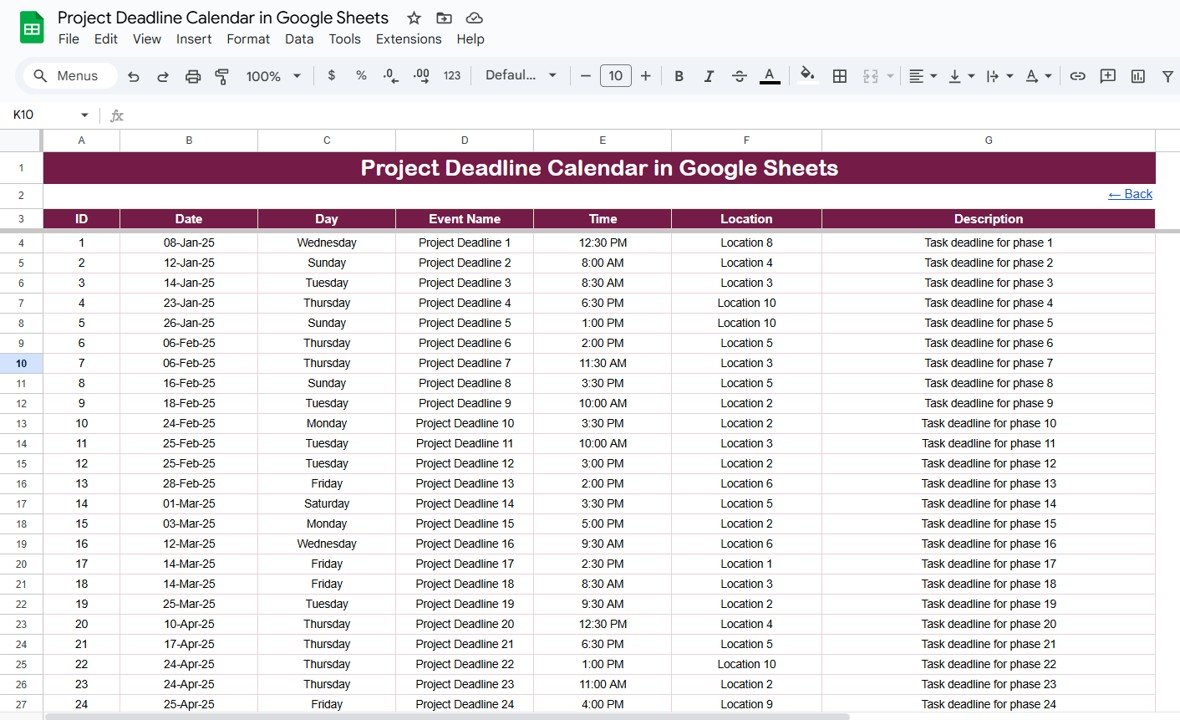Redo the last action

point(163,76)
